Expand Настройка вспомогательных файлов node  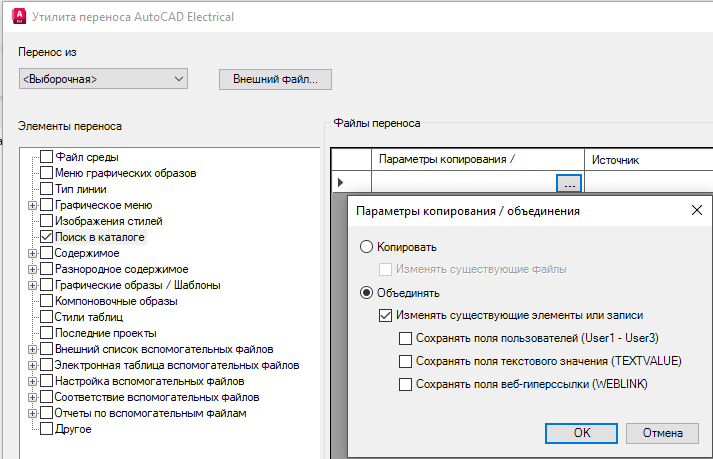(32, 381)
